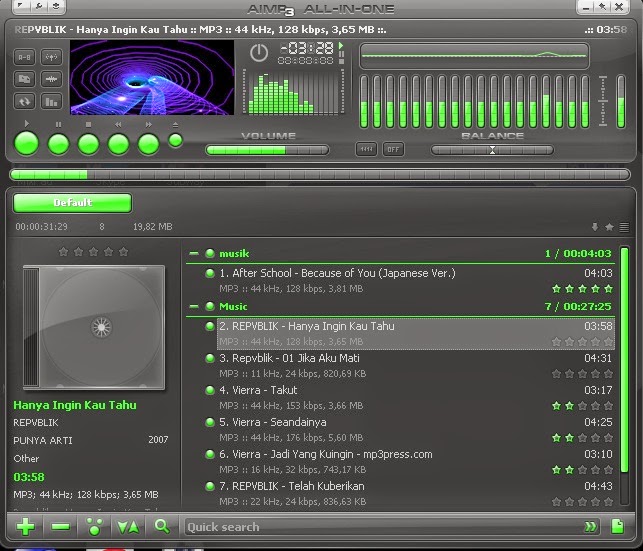
Task: Click the green dot beside Telah Kuberikan
Action: 210,486
